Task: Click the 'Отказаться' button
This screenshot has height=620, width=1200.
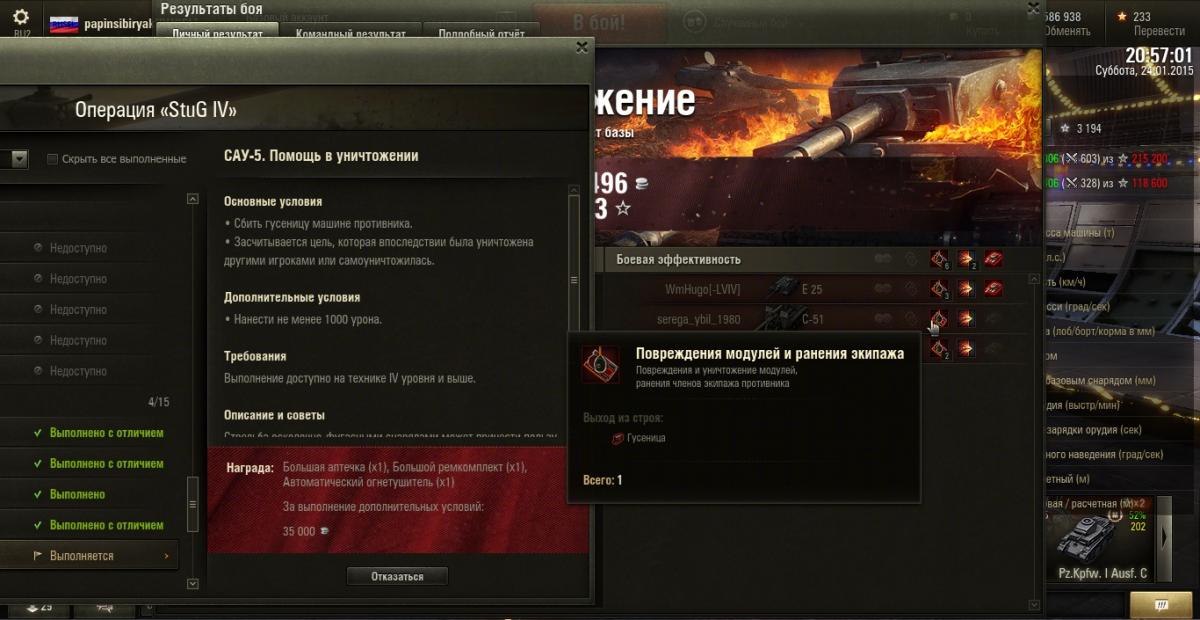Action: (x=397, y=576)
